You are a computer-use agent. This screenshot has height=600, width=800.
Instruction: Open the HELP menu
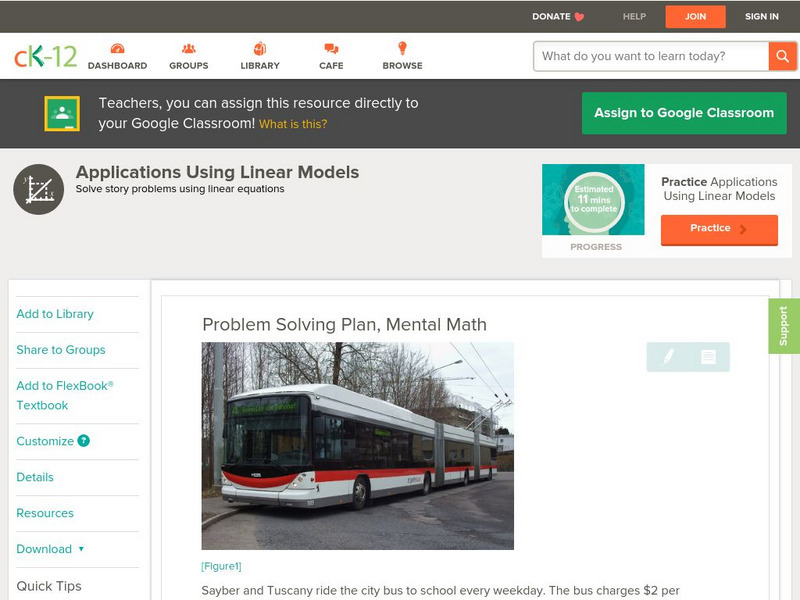[x=634, y=16]
